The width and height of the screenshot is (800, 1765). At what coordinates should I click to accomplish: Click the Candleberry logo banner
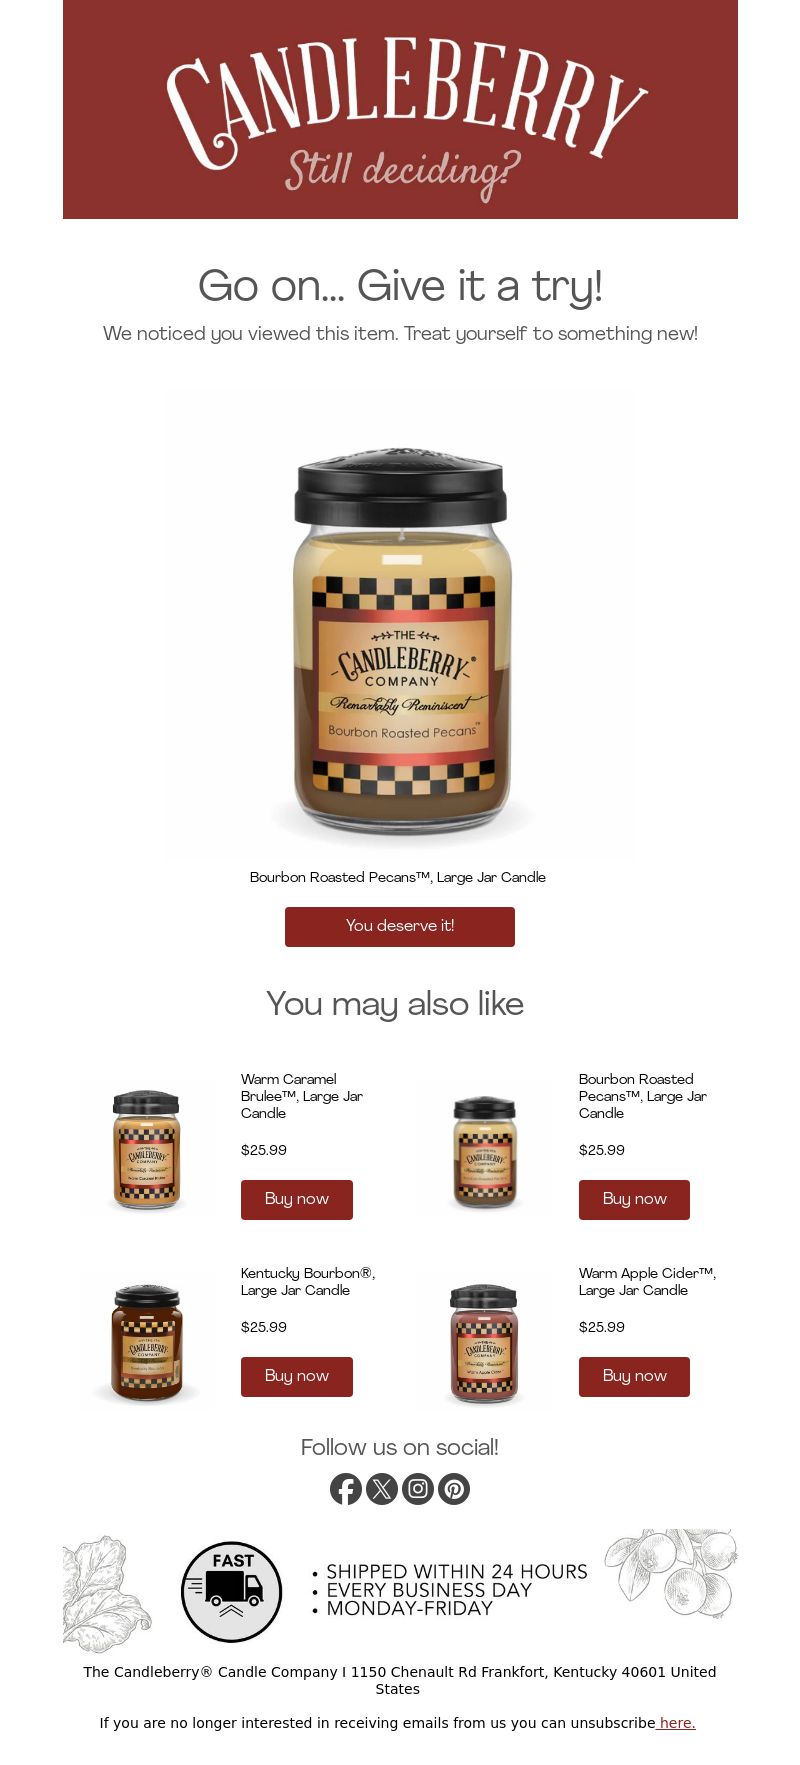(x=400, y=109)
